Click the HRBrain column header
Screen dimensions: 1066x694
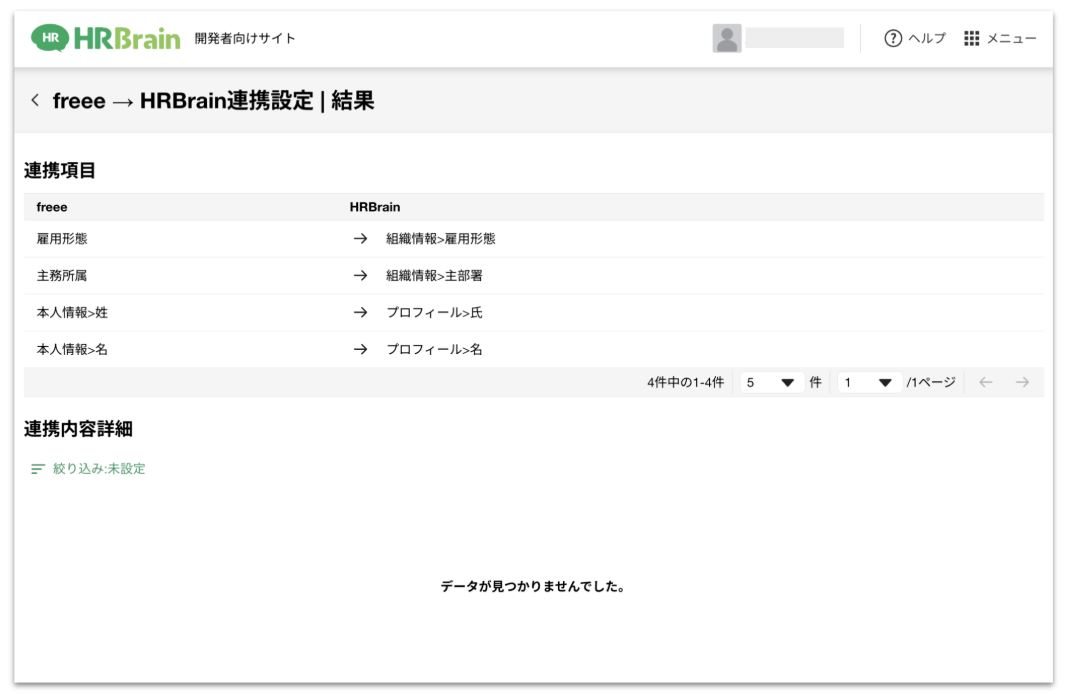(374, 207)
